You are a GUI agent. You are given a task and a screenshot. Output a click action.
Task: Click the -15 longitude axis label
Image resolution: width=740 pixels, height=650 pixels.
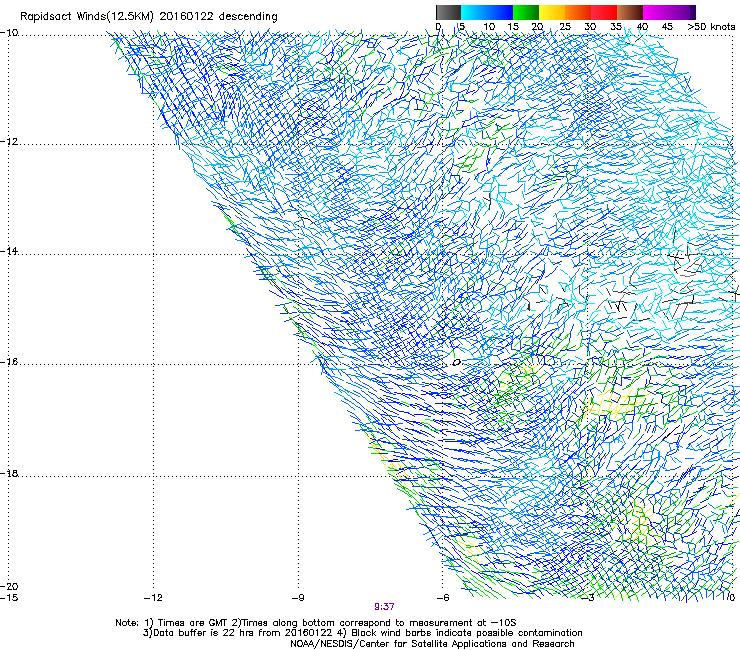(x=9, y=598)
